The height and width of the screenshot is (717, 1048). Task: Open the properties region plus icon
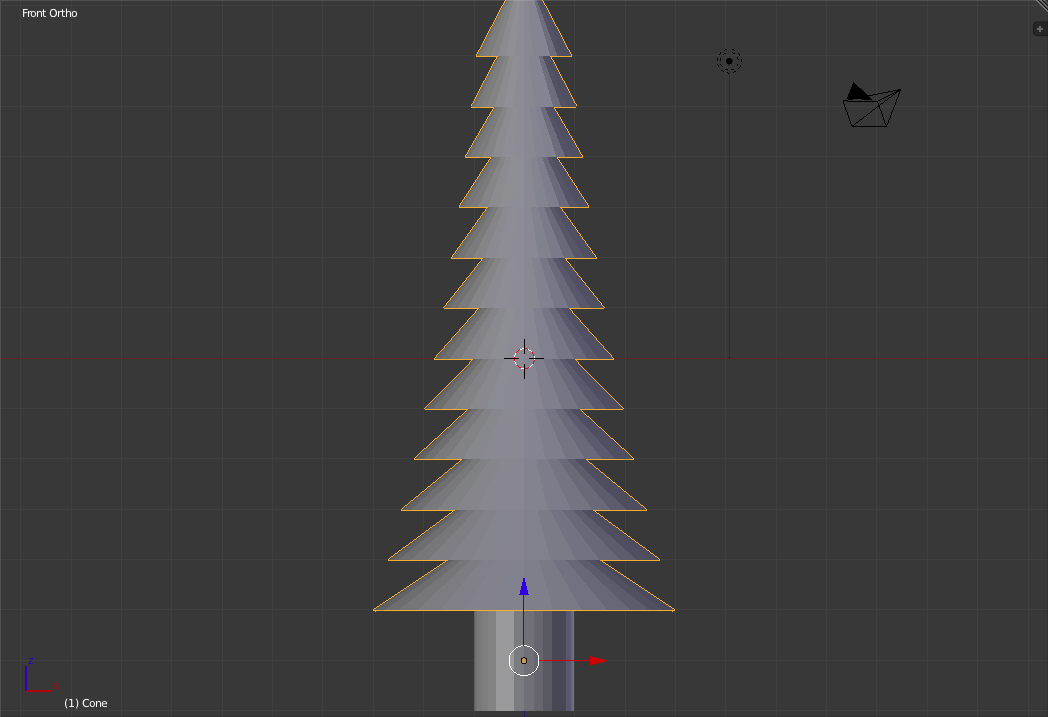1039,29
